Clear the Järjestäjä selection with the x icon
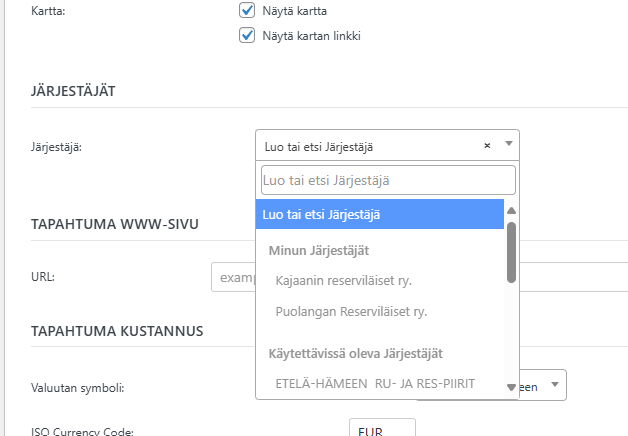This screenshot has height=436, width=628. pyautogui.click(x=487, y=146)
